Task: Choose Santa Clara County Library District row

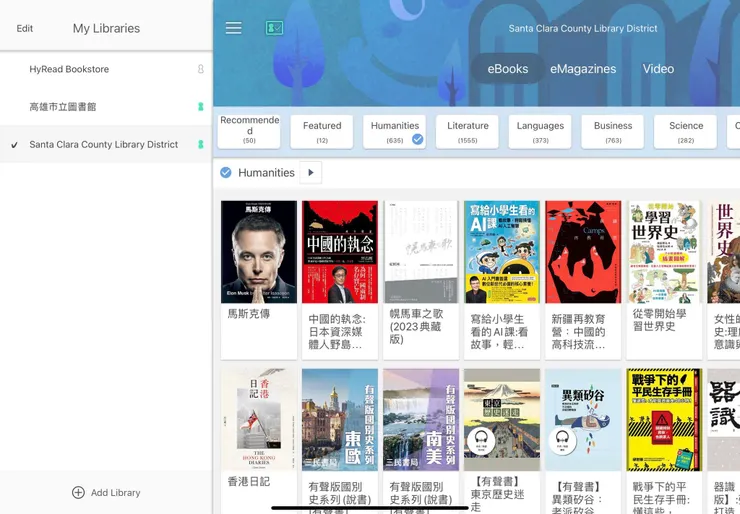Action: coord(106,144)
